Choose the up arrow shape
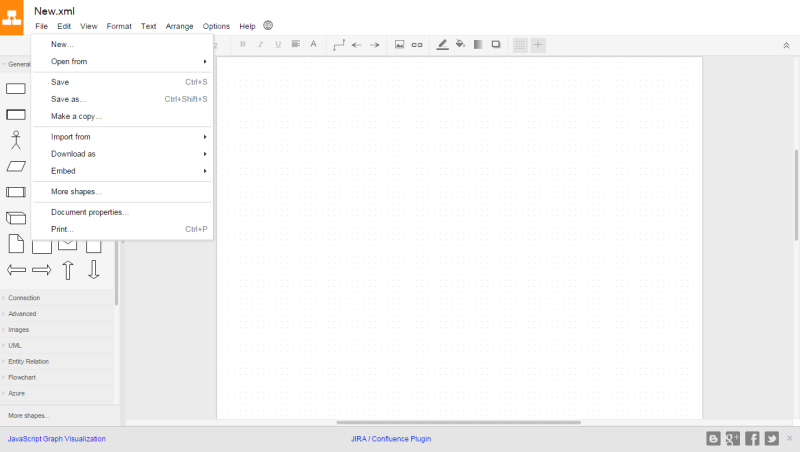This screenshot has height=452, width=800. (x=68, y=270)
